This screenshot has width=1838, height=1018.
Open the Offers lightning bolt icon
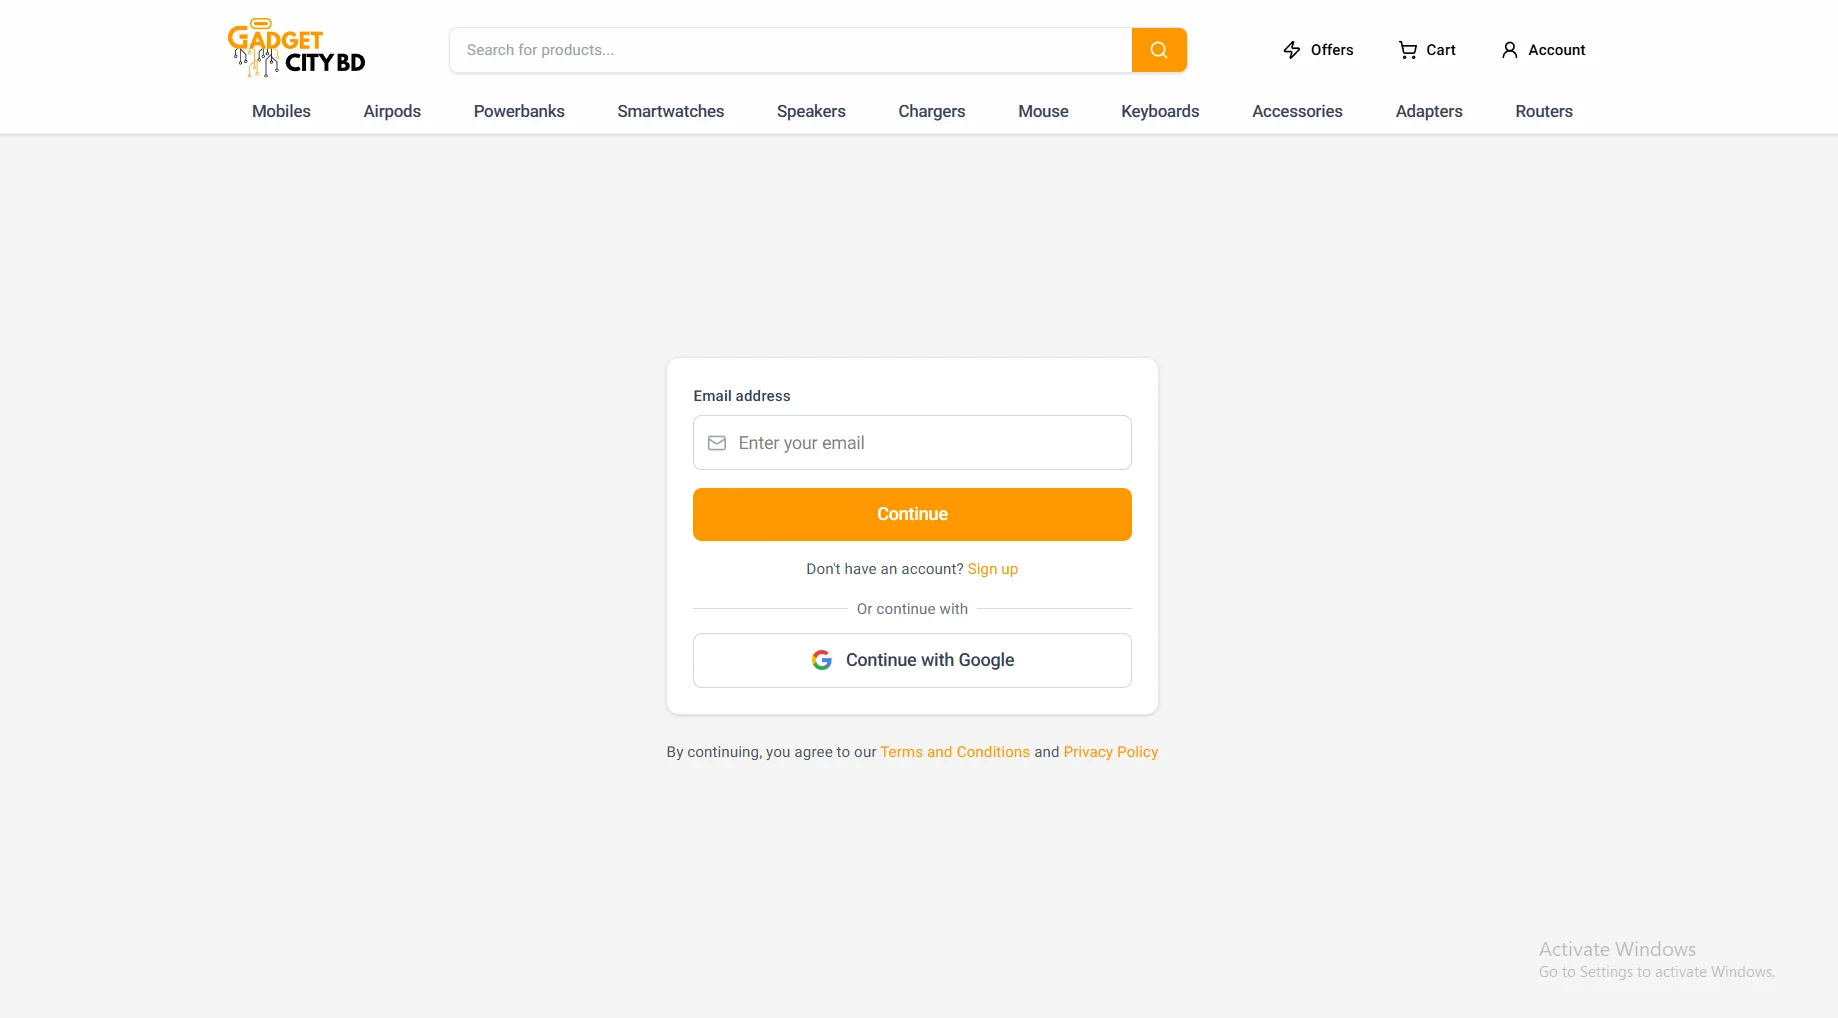[x=1290, y=49]
